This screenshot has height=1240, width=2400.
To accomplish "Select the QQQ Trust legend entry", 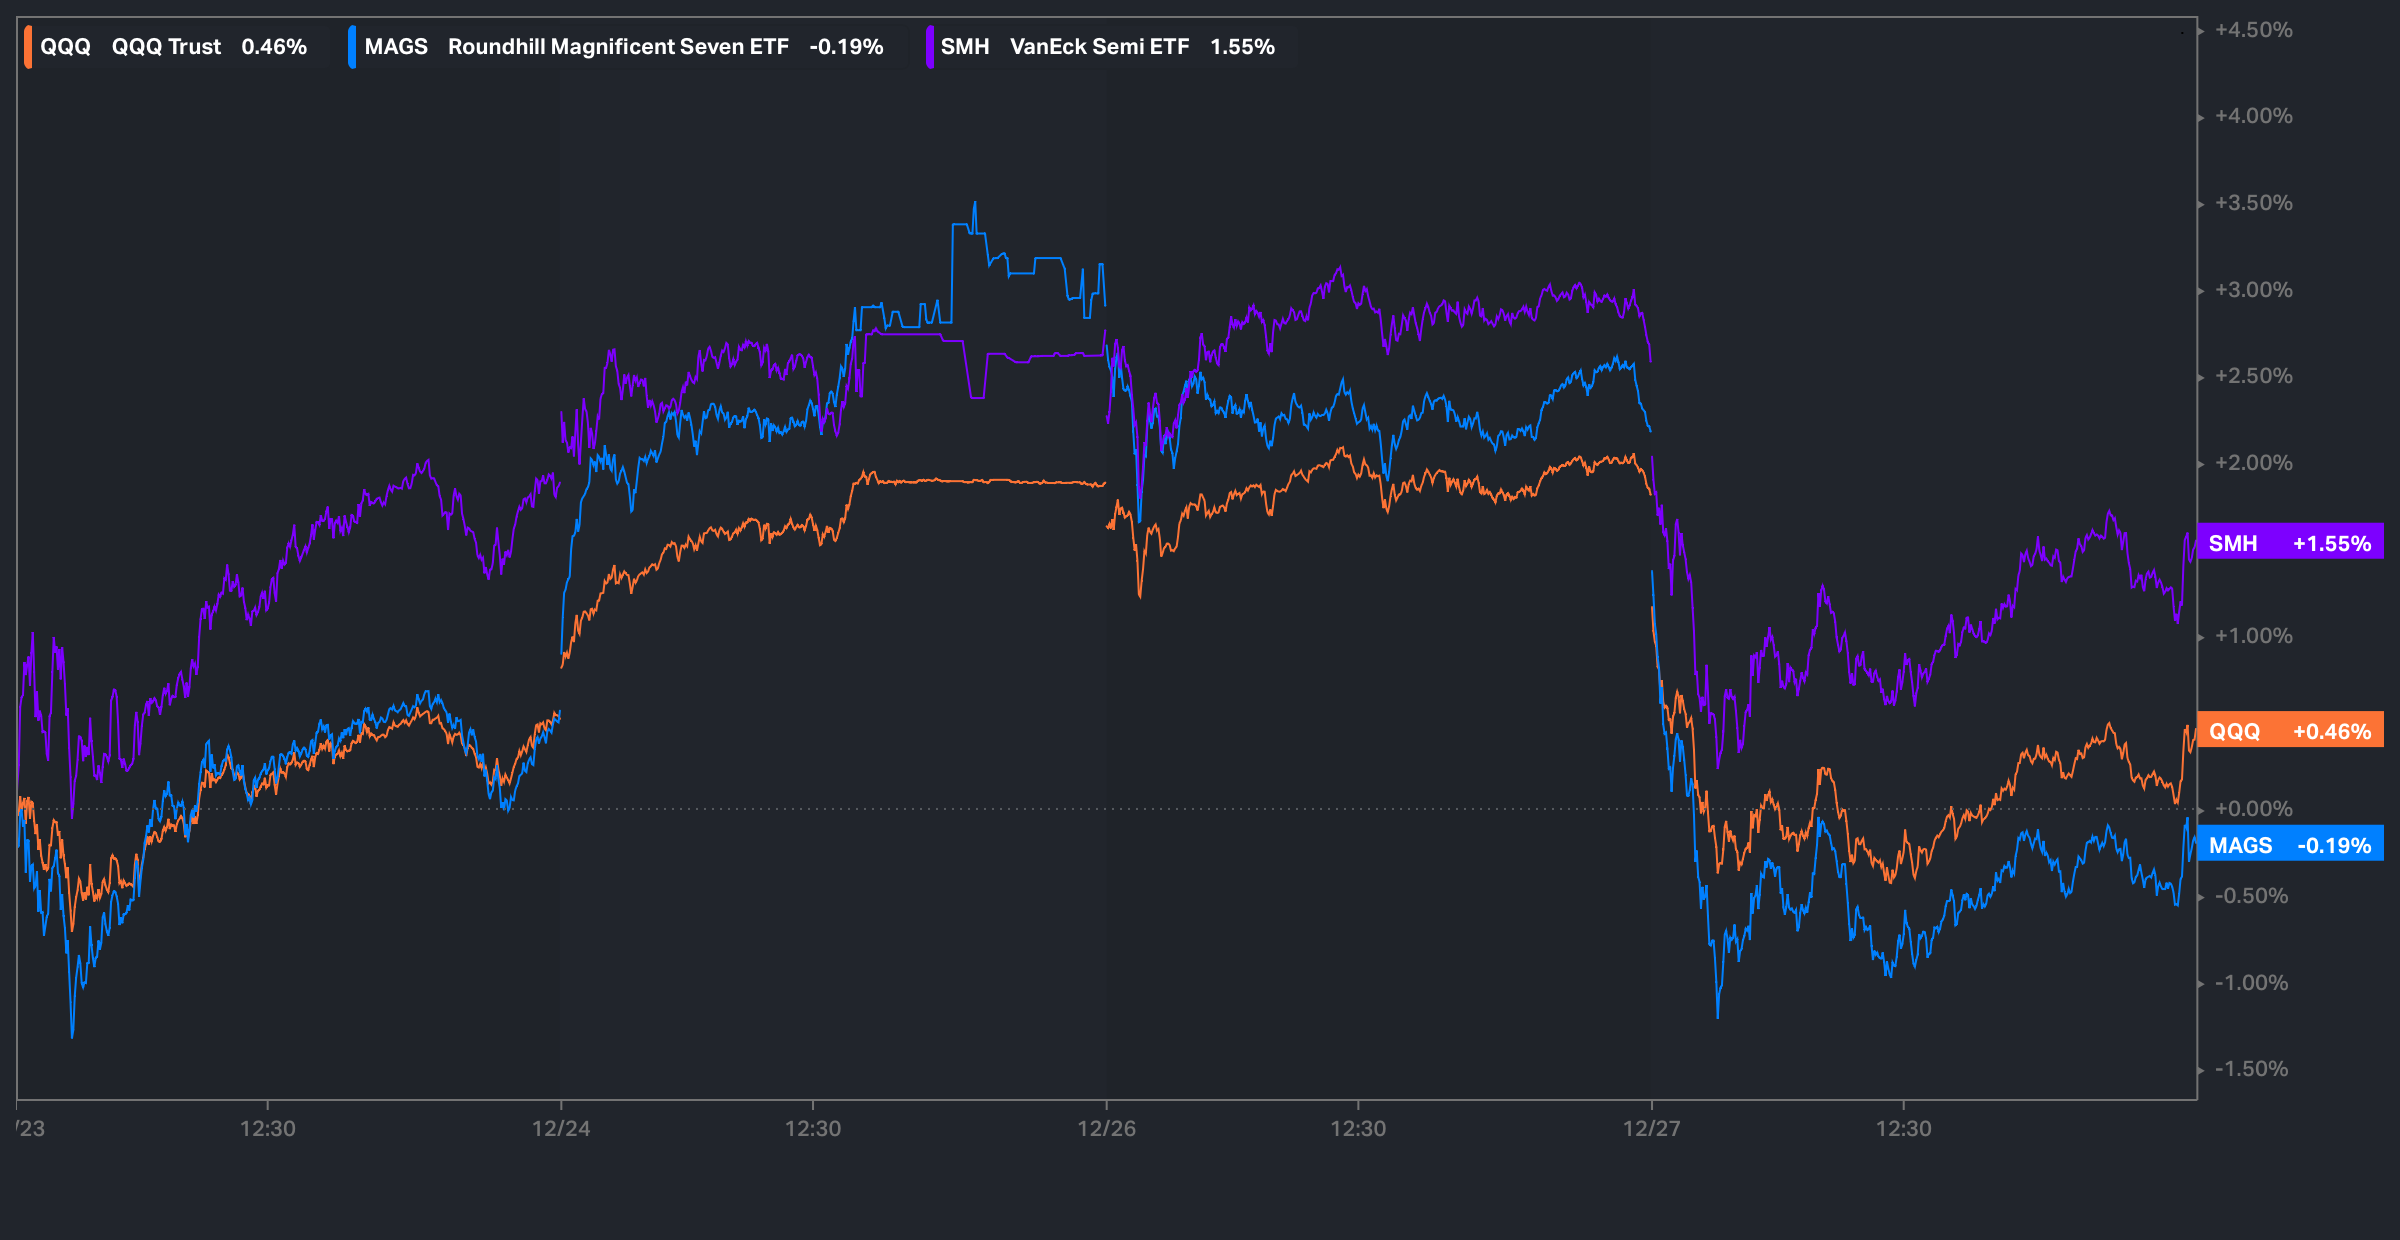I will point(166,47).
